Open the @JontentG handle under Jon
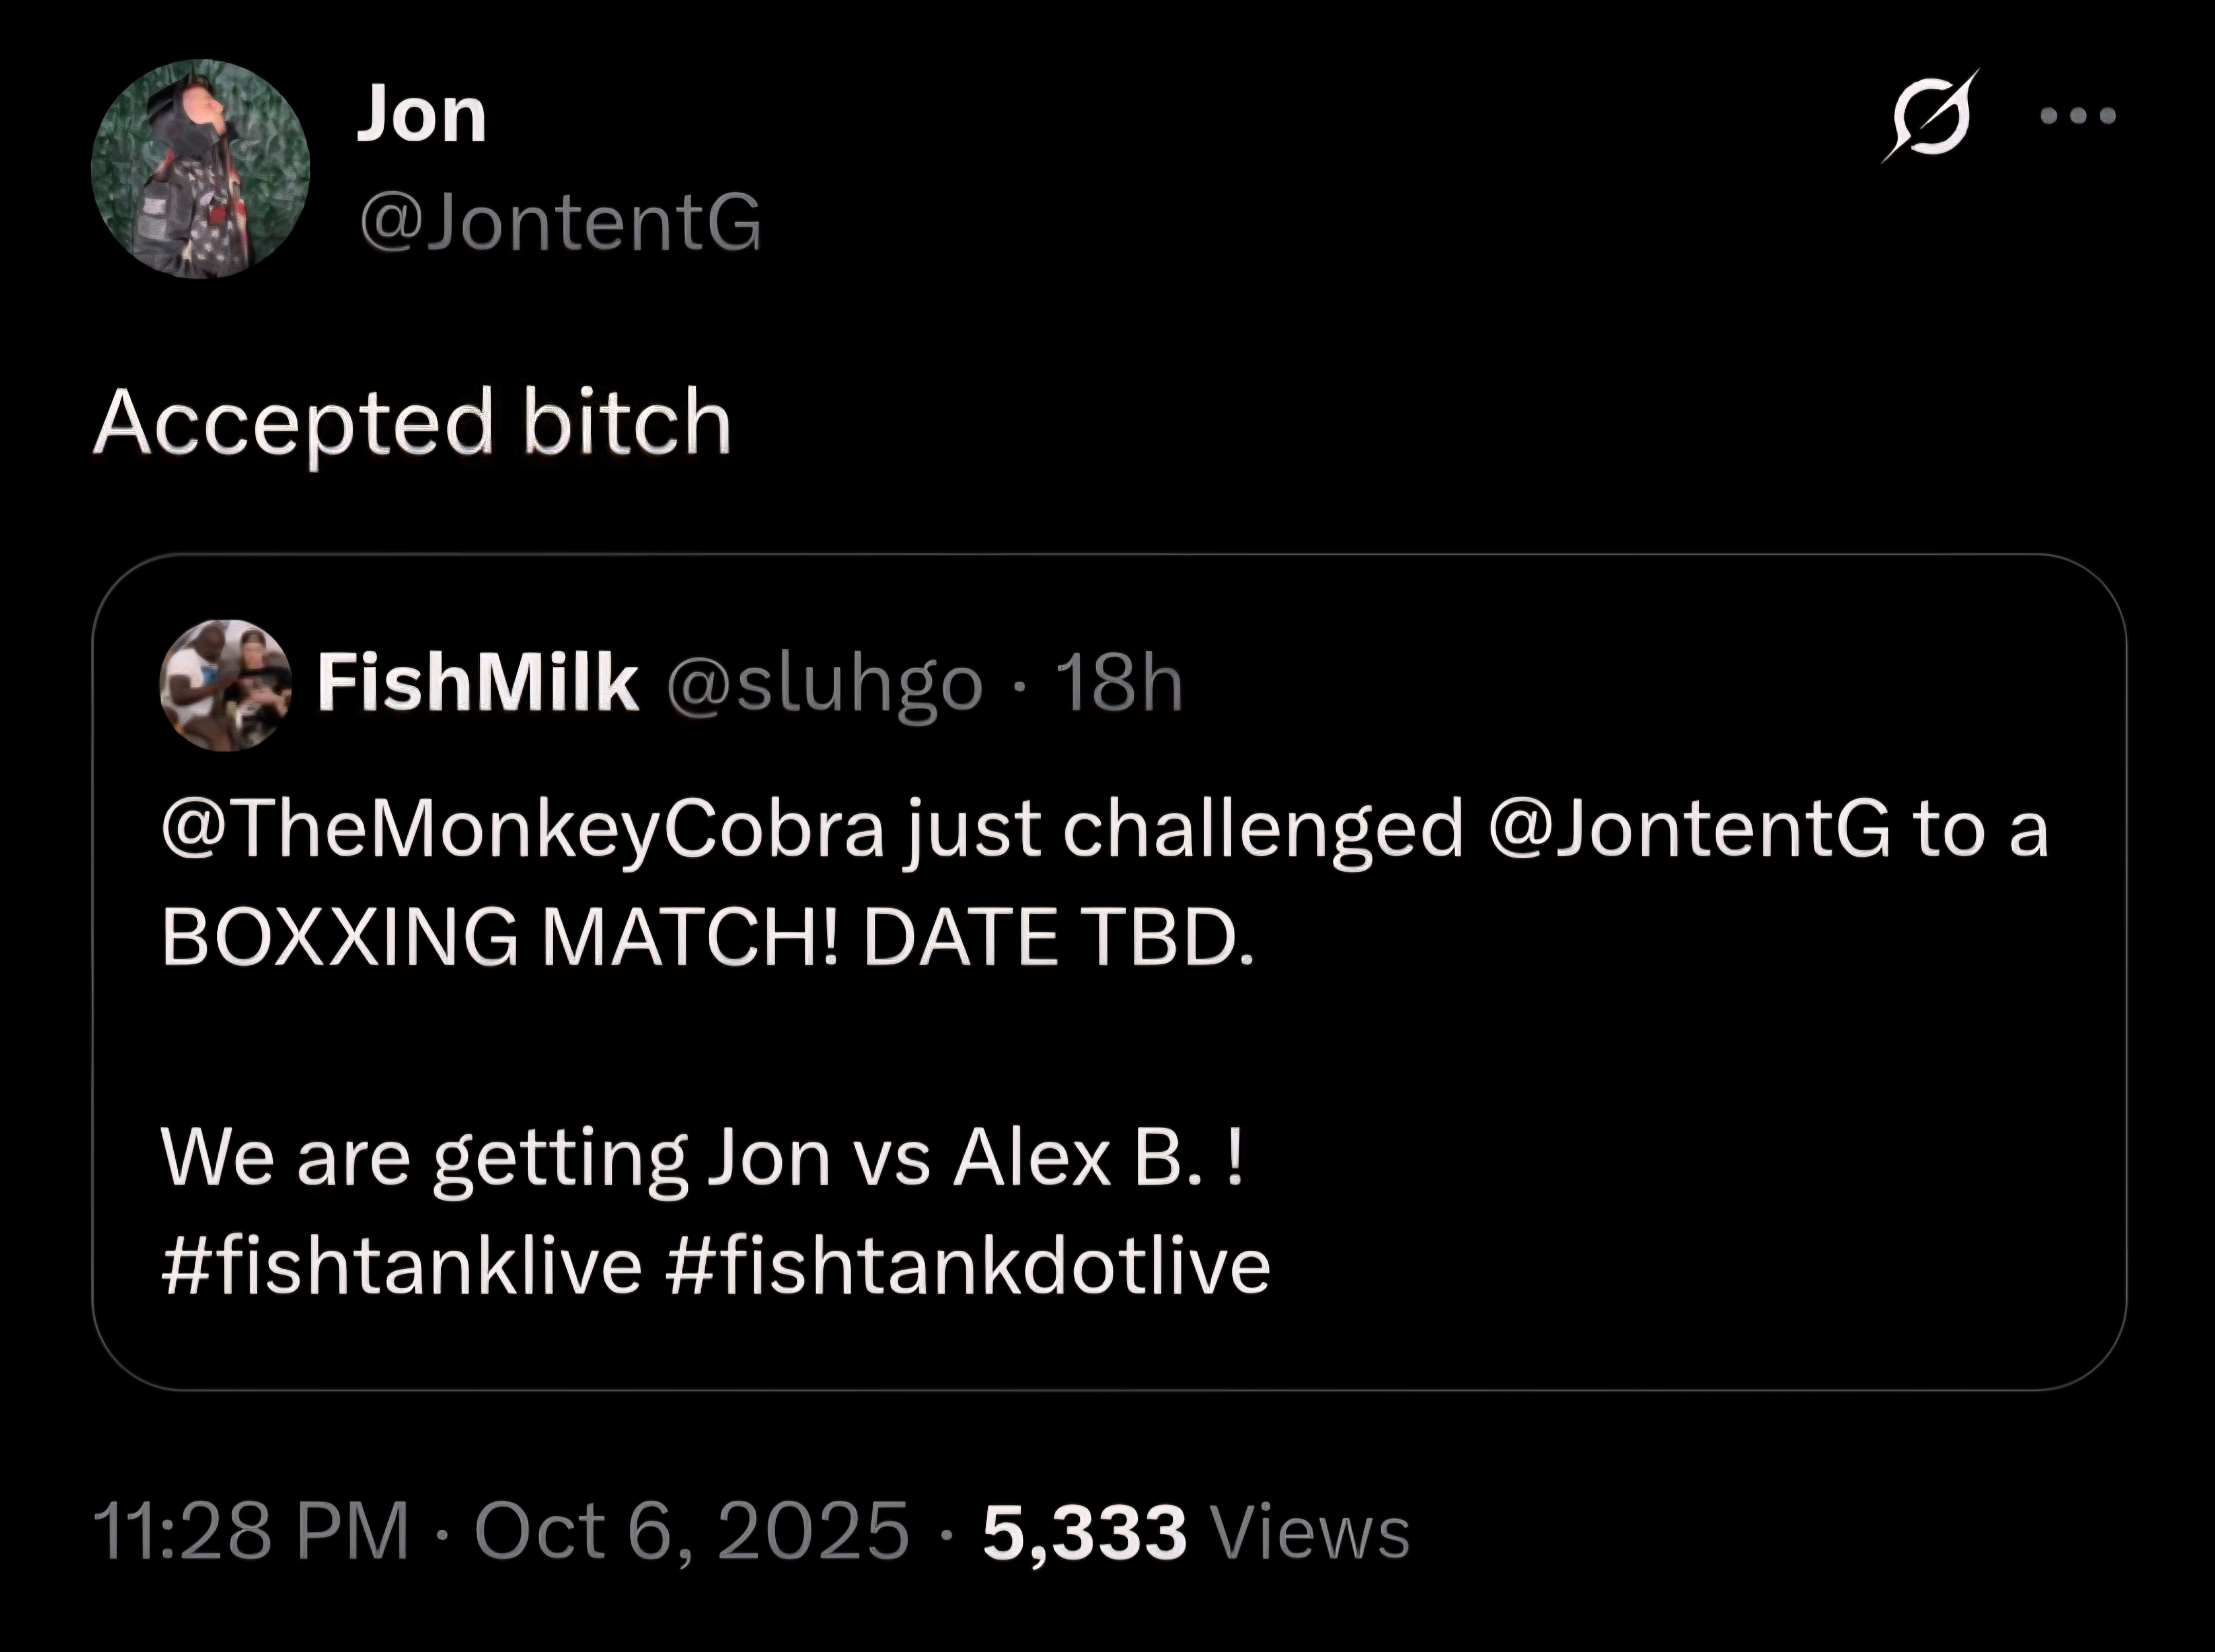This screenshot has width=2215, height=1652. (560, 221)
